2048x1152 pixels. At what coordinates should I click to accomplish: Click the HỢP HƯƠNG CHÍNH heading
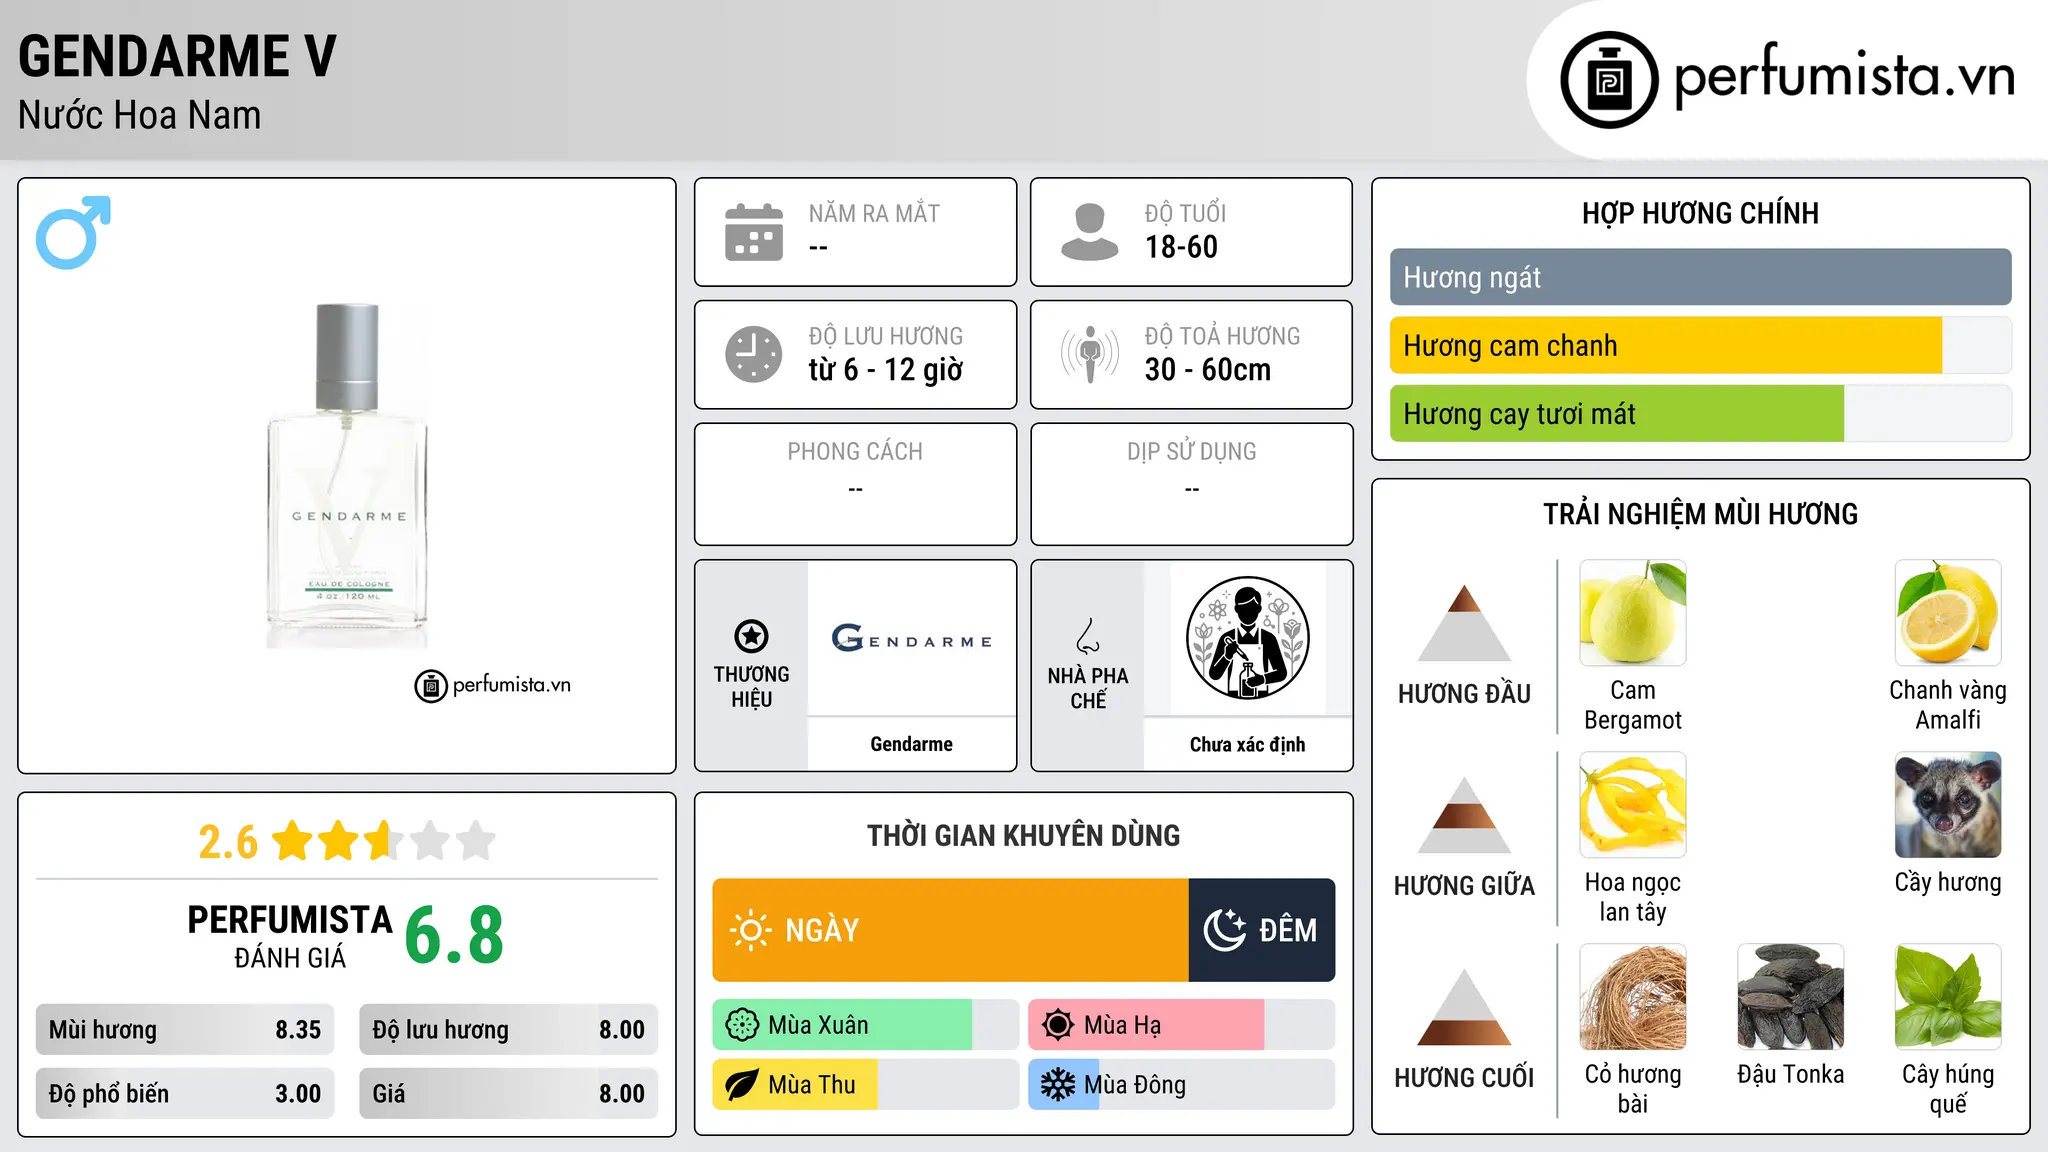pos(1700,213)
